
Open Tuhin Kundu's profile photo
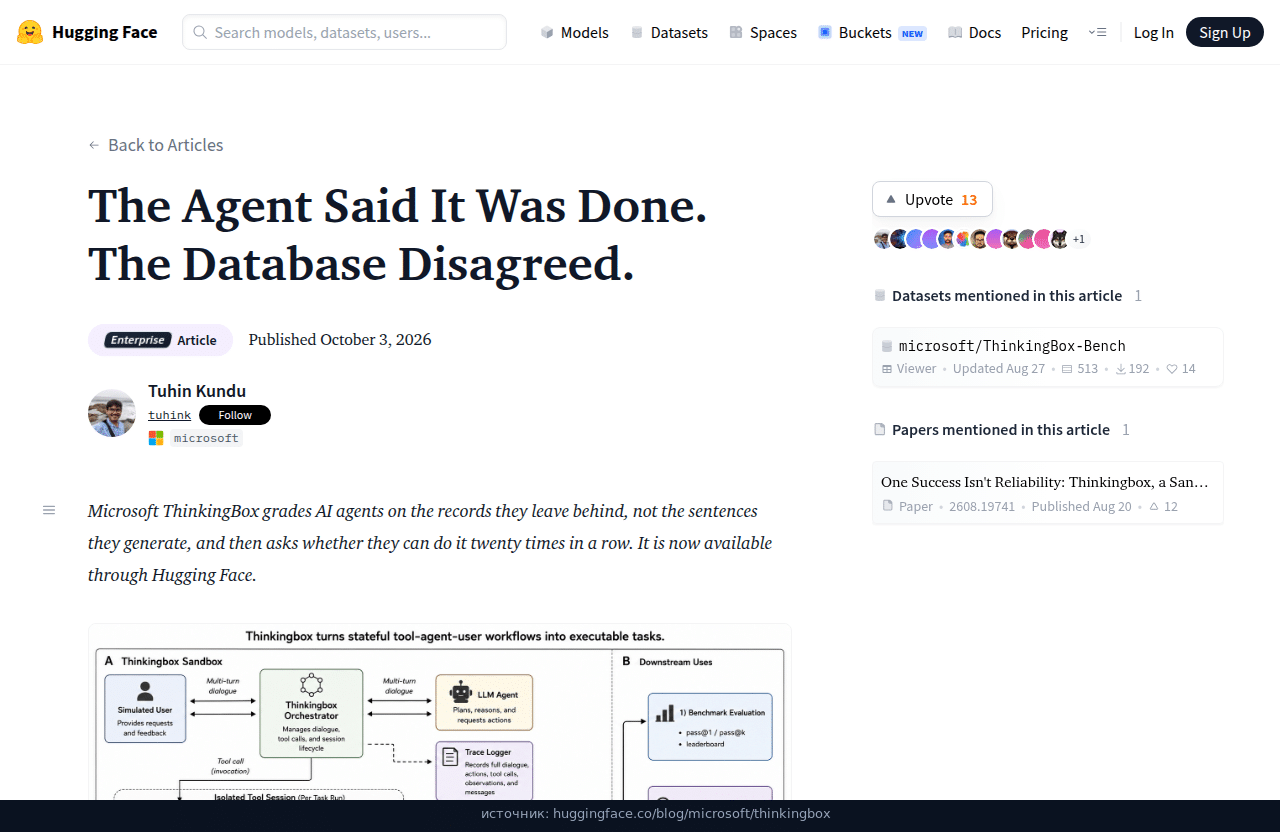[112, 413]
